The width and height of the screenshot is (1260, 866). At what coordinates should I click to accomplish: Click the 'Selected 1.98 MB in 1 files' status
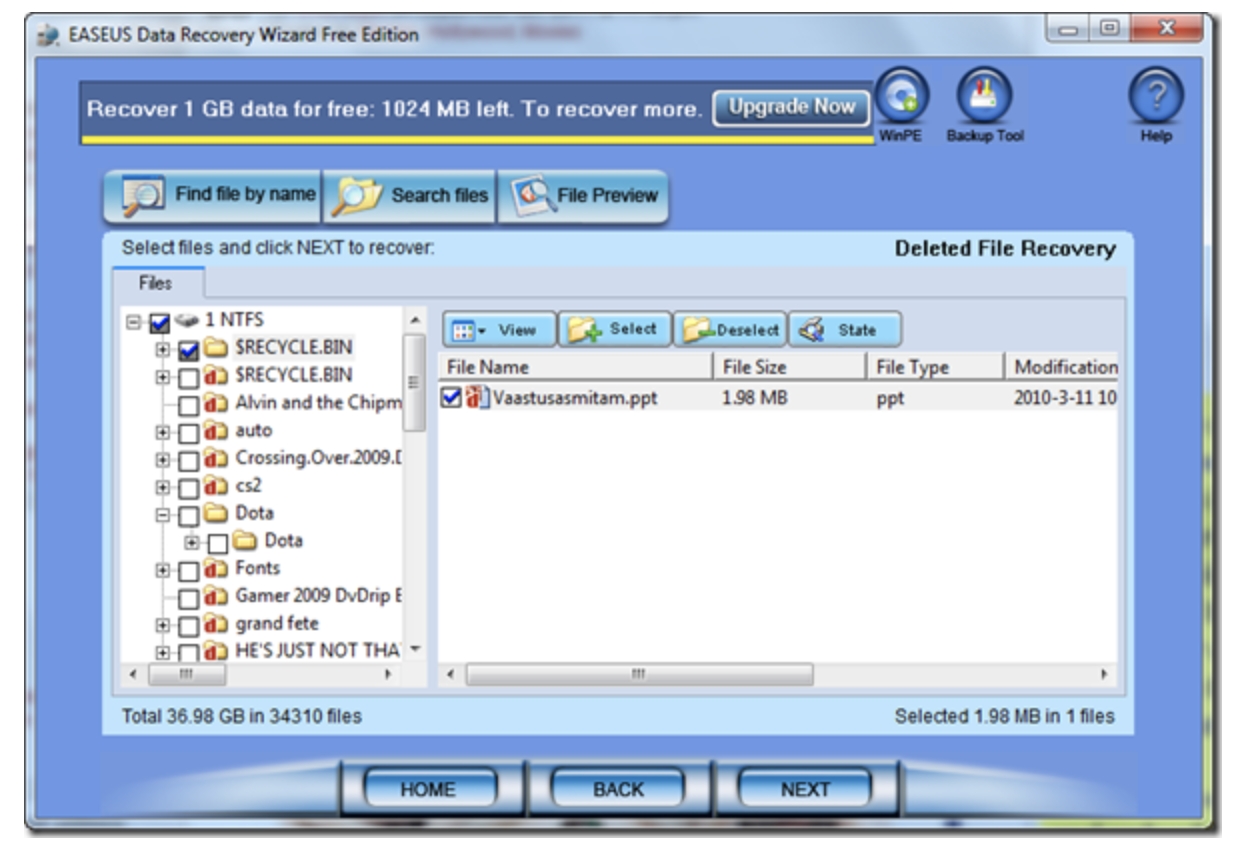pos(1004,716)
